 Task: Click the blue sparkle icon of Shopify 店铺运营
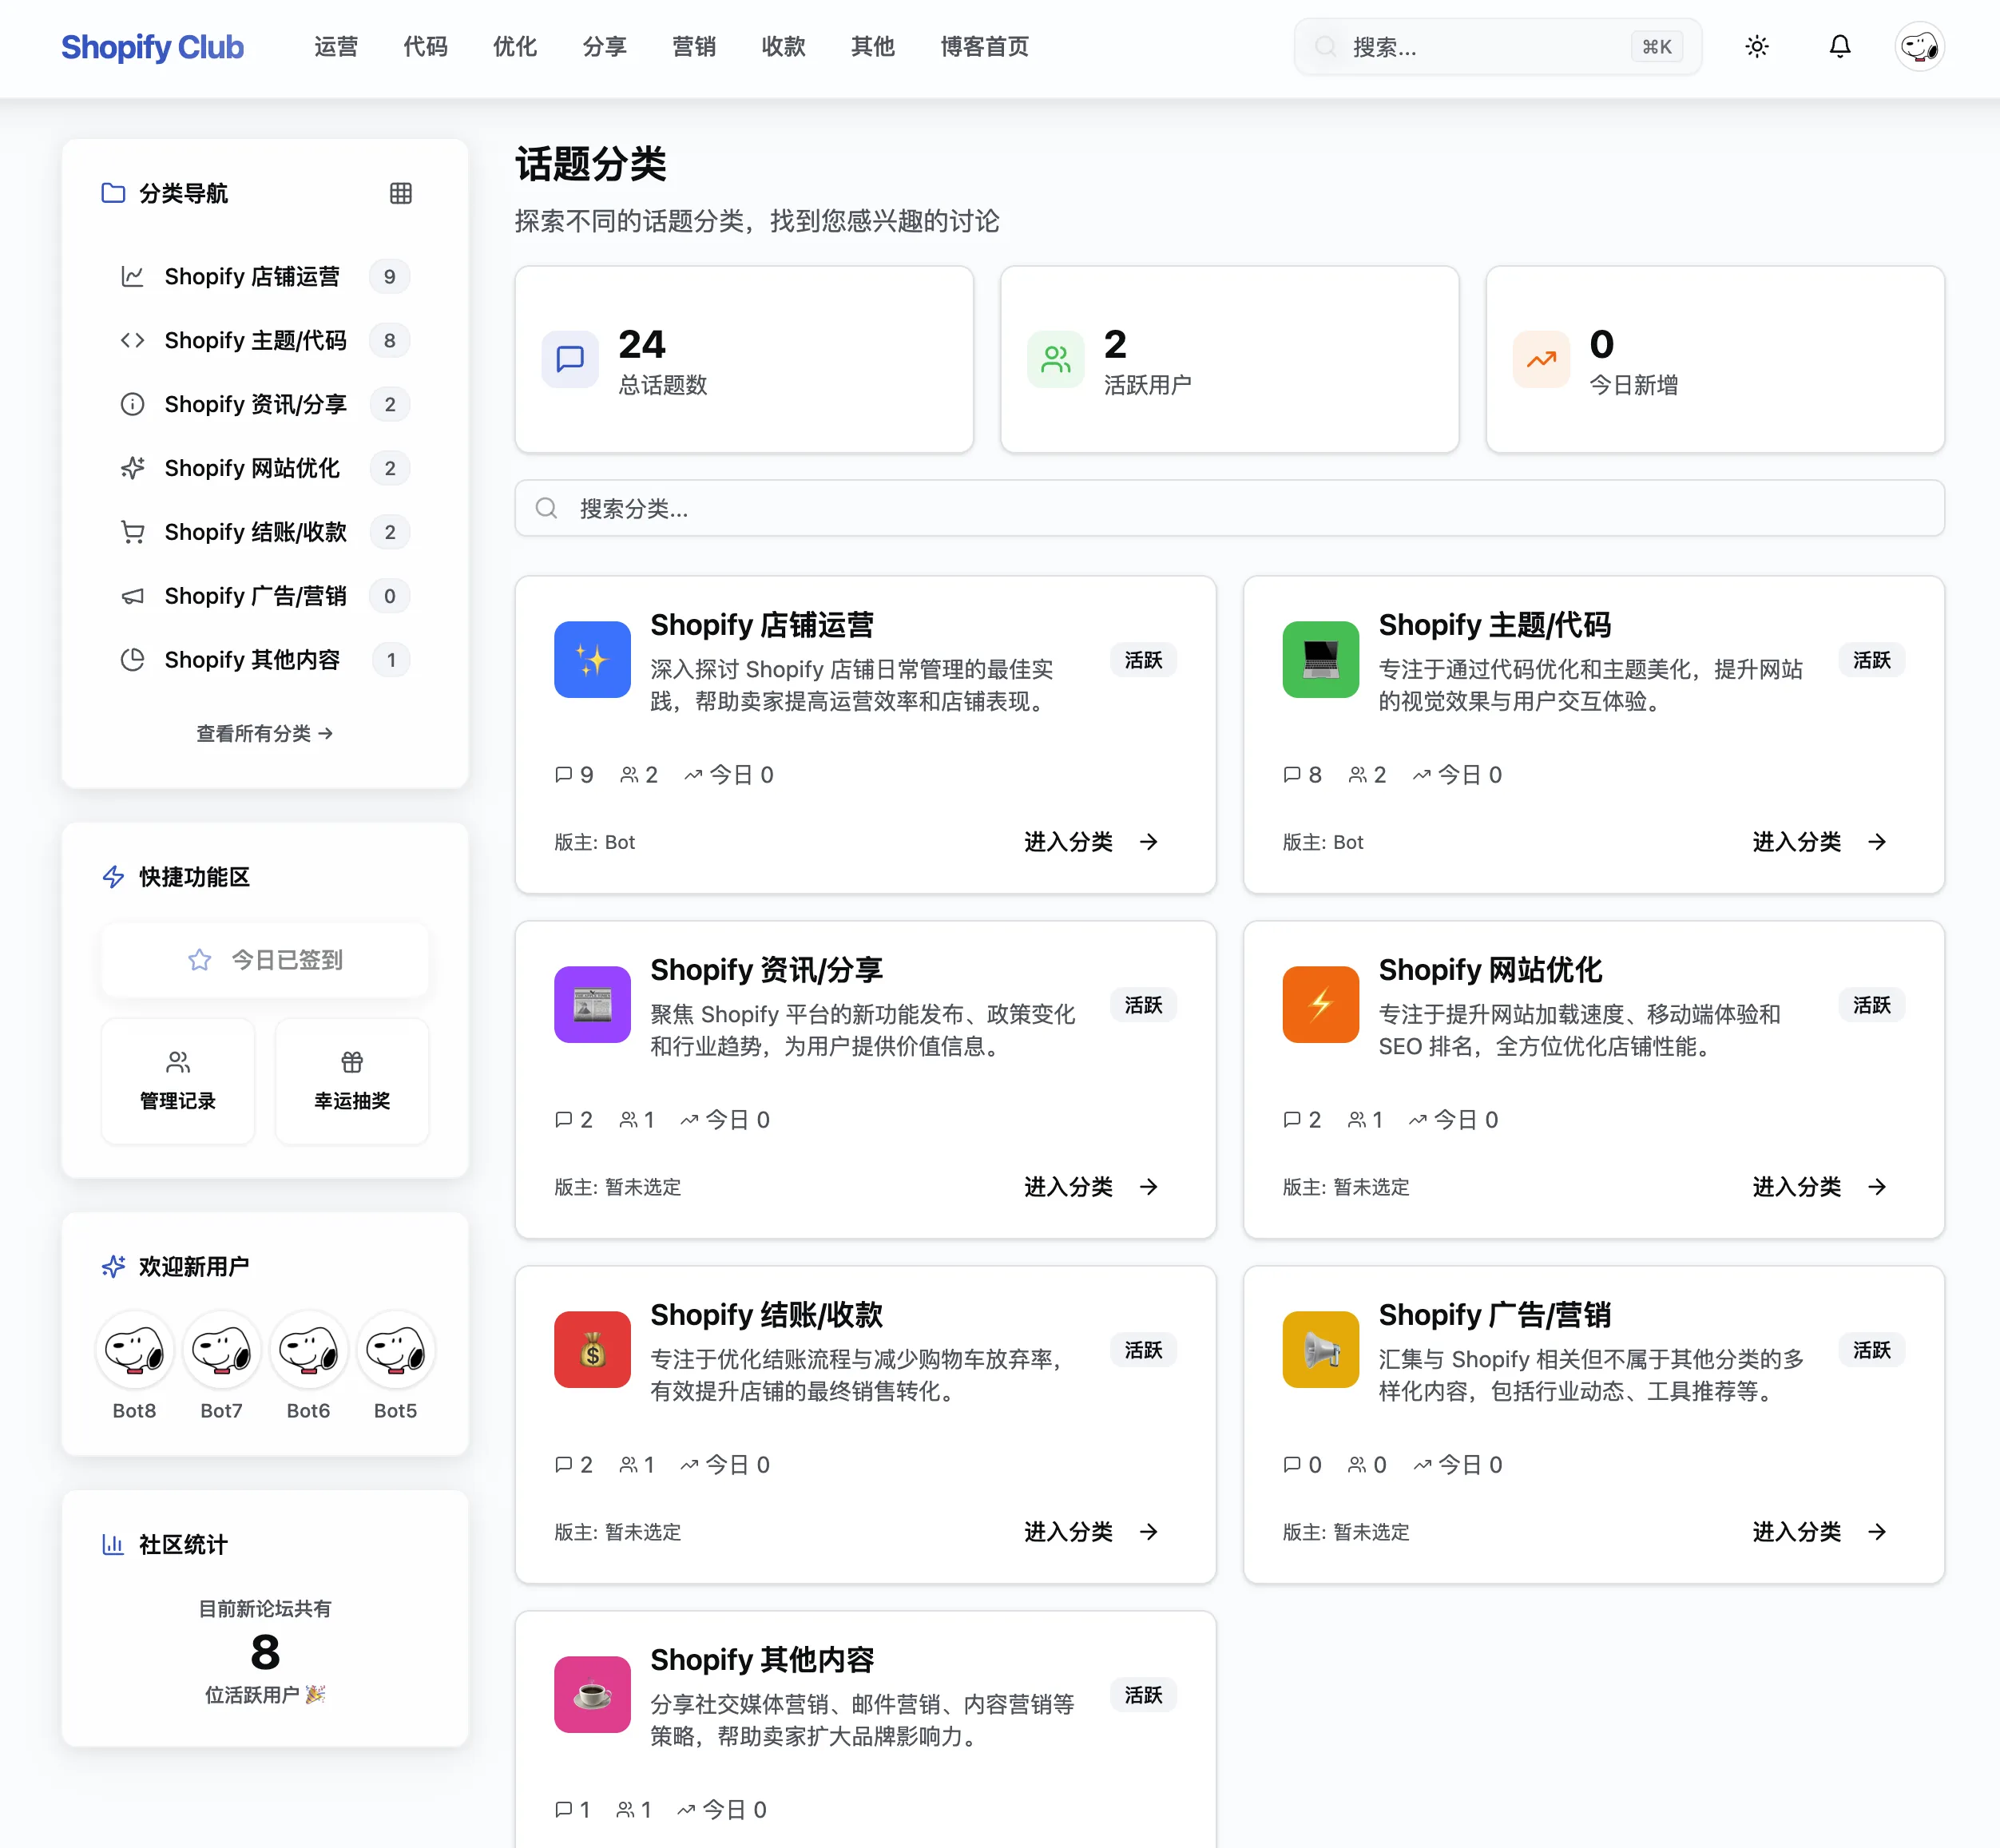pos(592,660)
